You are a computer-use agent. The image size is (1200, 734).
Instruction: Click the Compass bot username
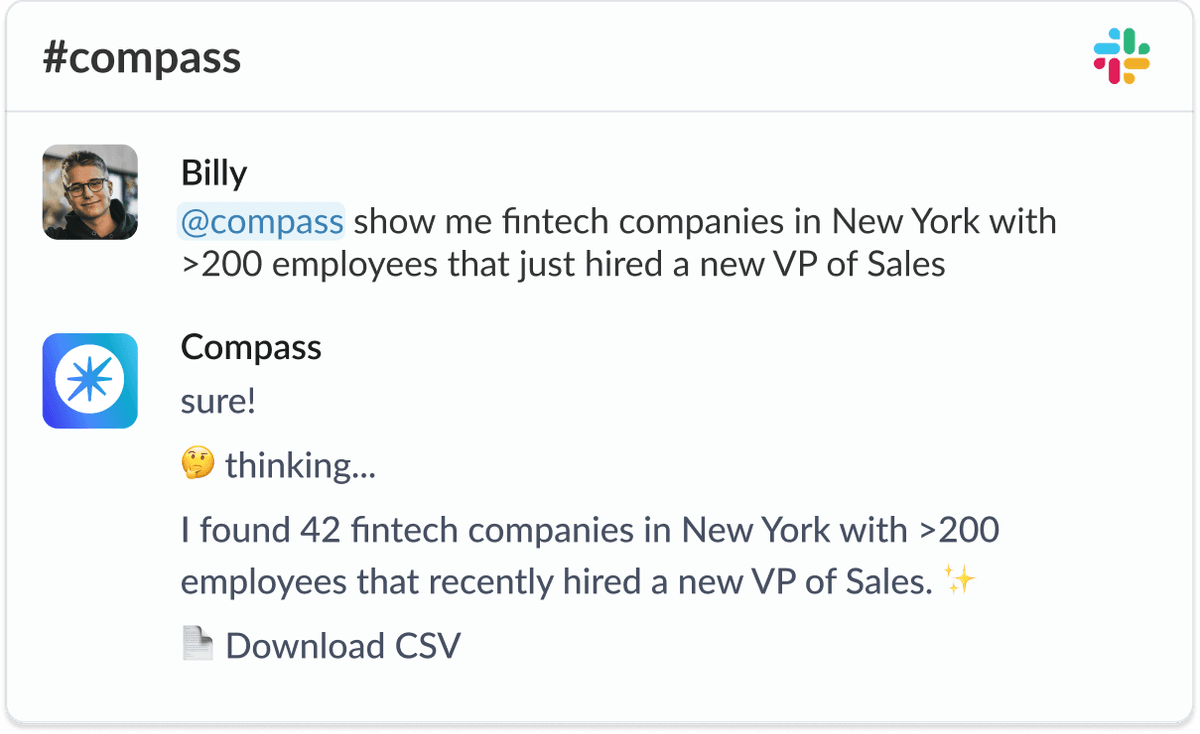[x=250, y=347]
